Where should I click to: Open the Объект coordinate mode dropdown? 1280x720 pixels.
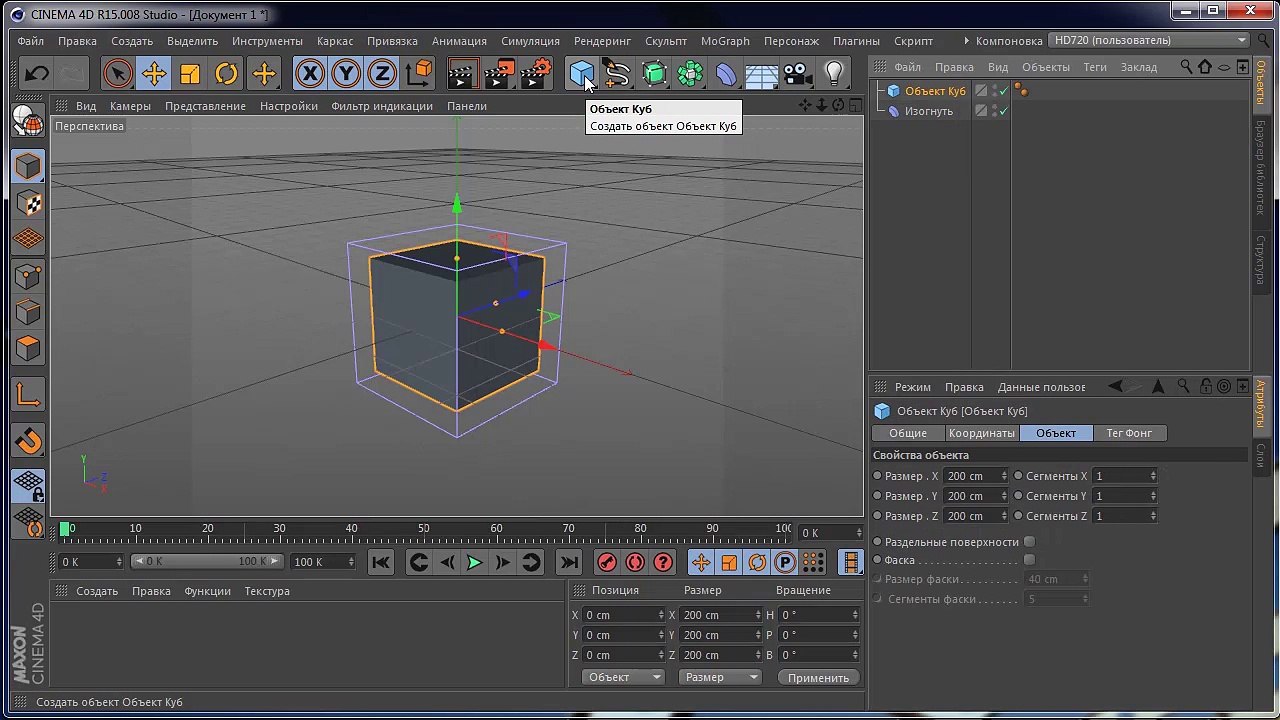(x=623, y=677)
